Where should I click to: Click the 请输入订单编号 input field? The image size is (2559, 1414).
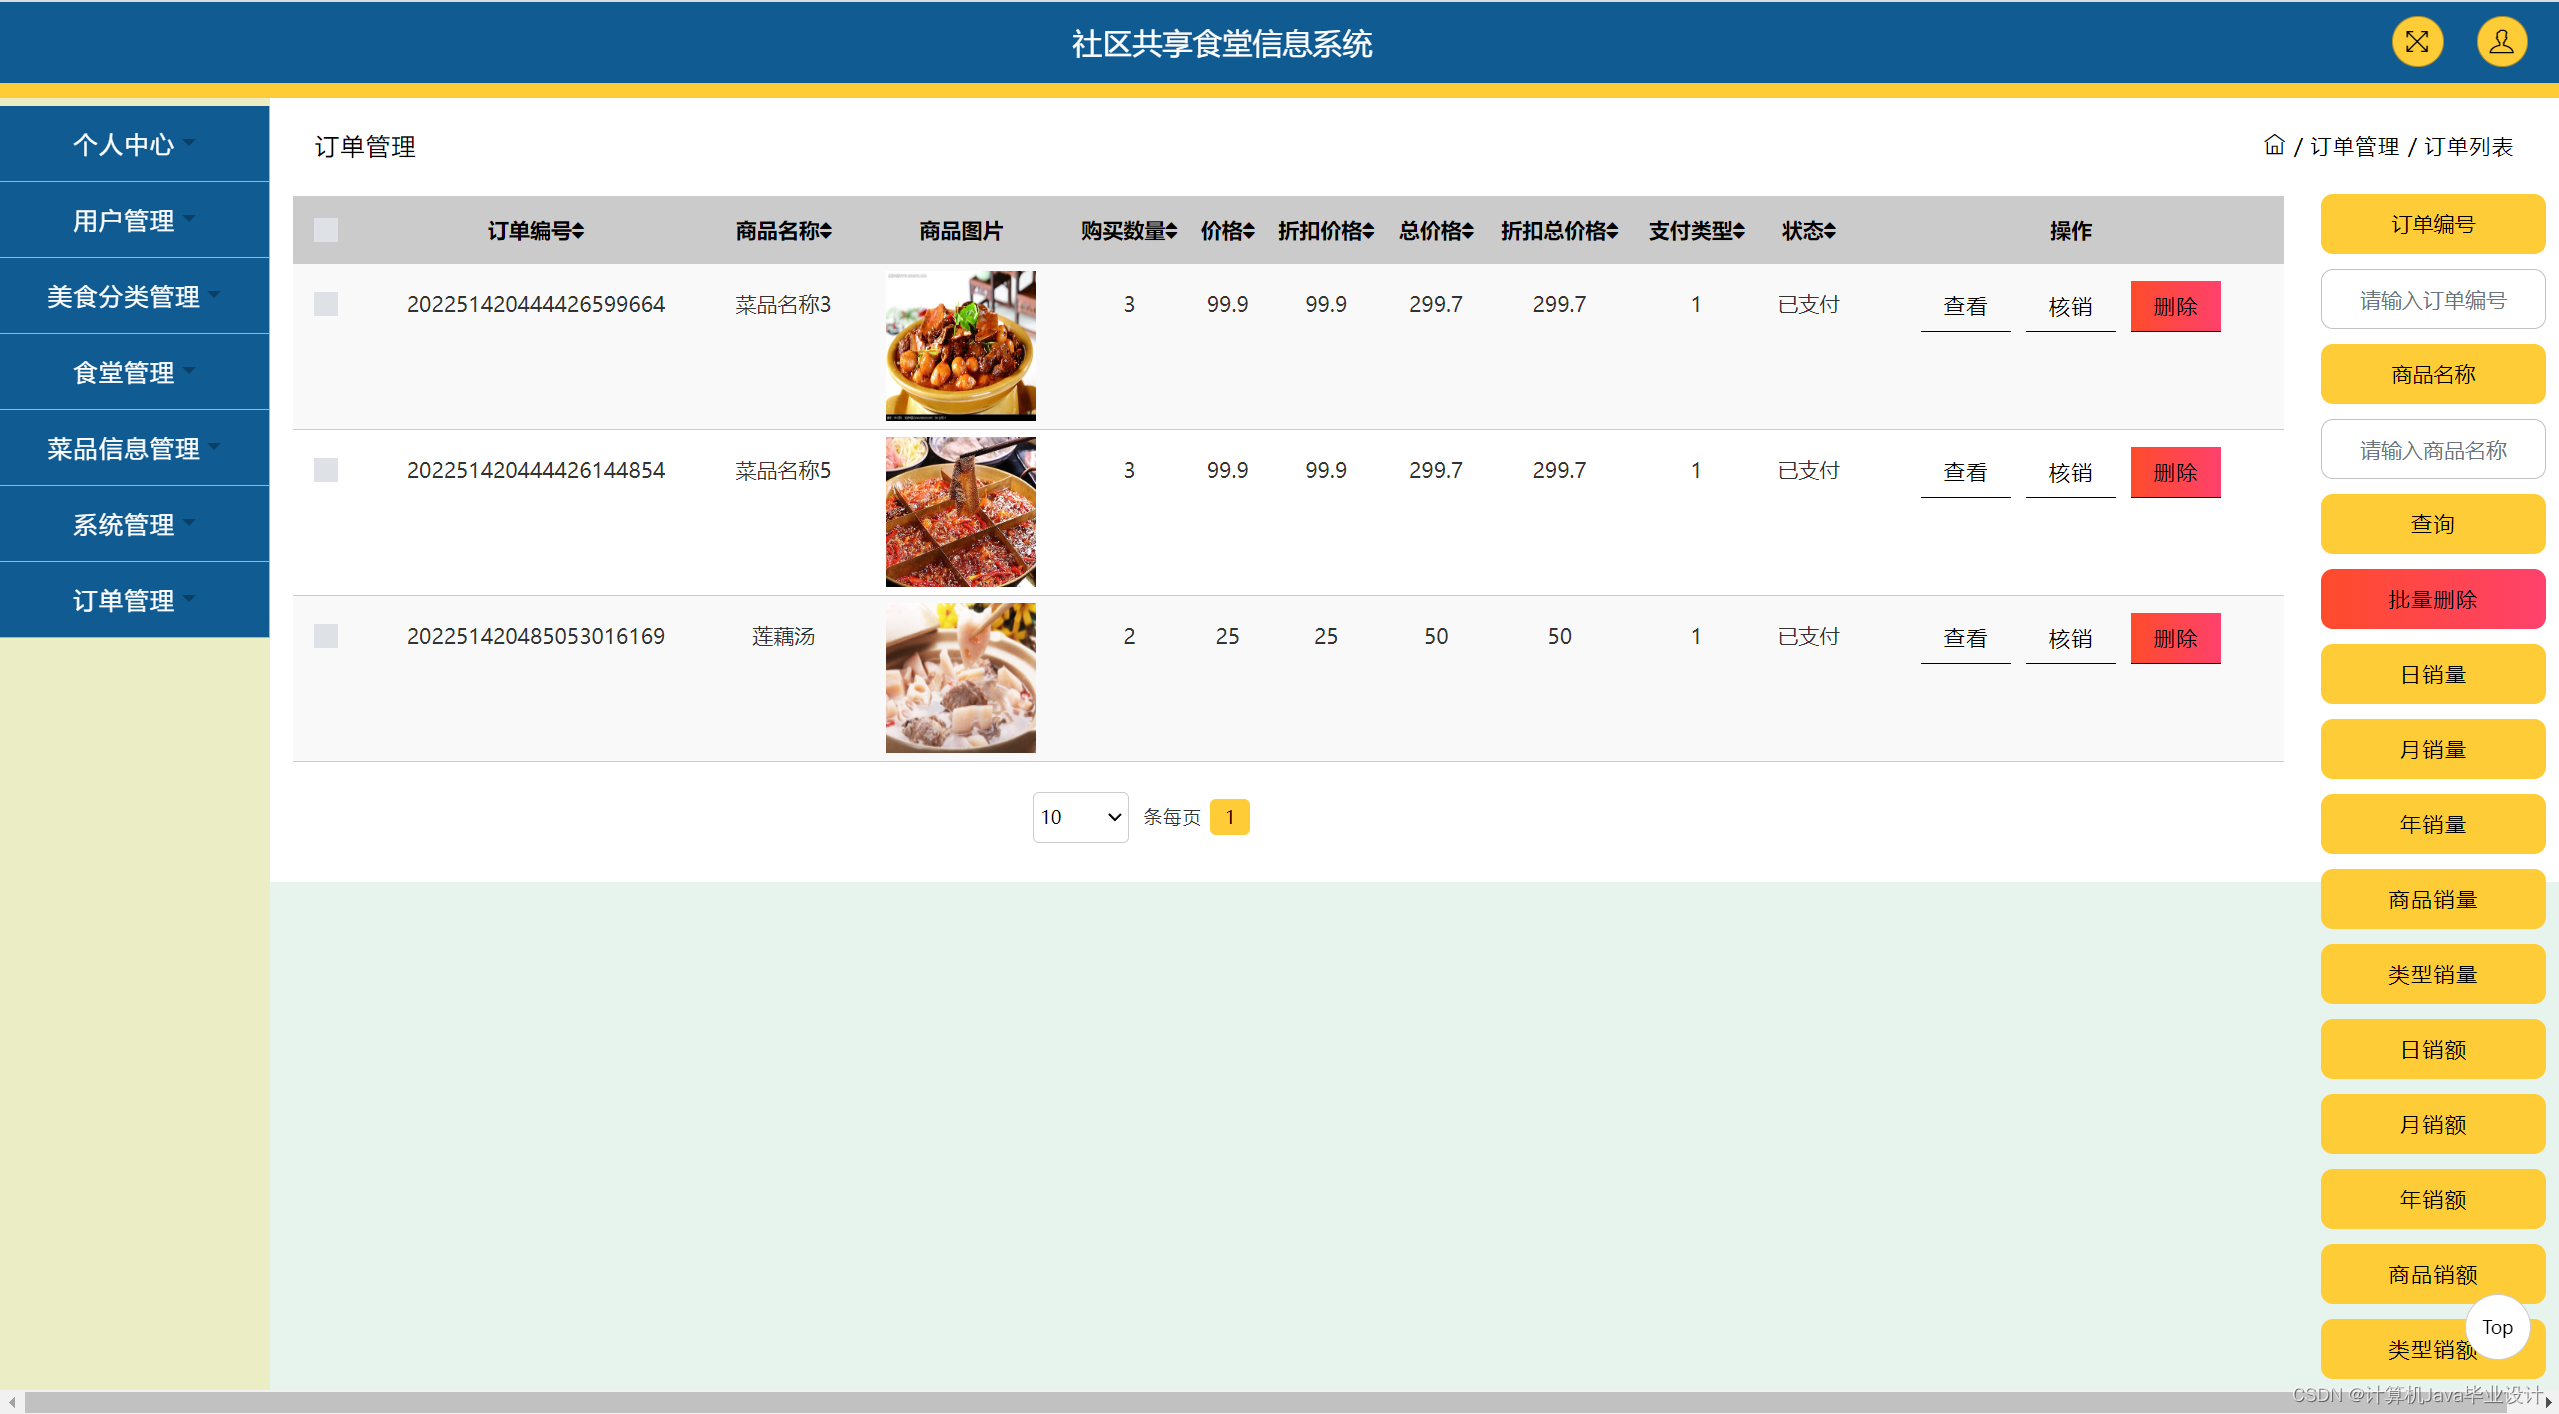(x=2432, y=300)
